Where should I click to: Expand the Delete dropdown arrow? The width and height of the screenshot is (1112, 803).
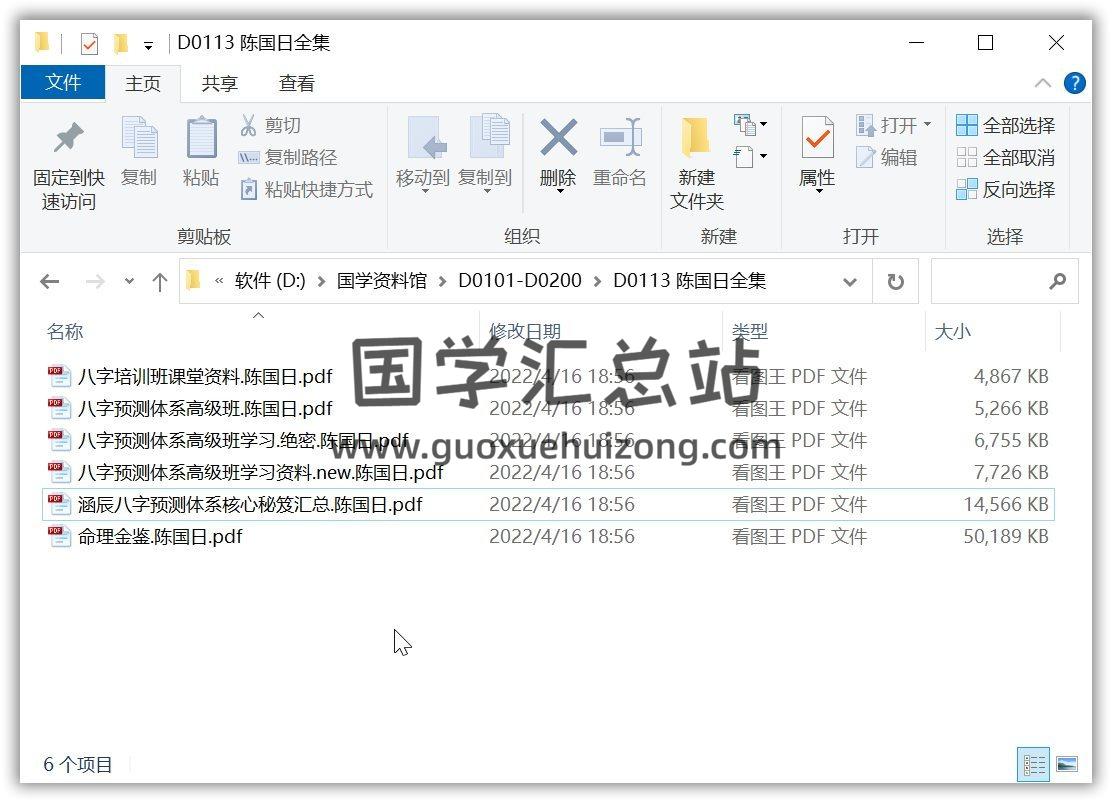tap(559, 192)
